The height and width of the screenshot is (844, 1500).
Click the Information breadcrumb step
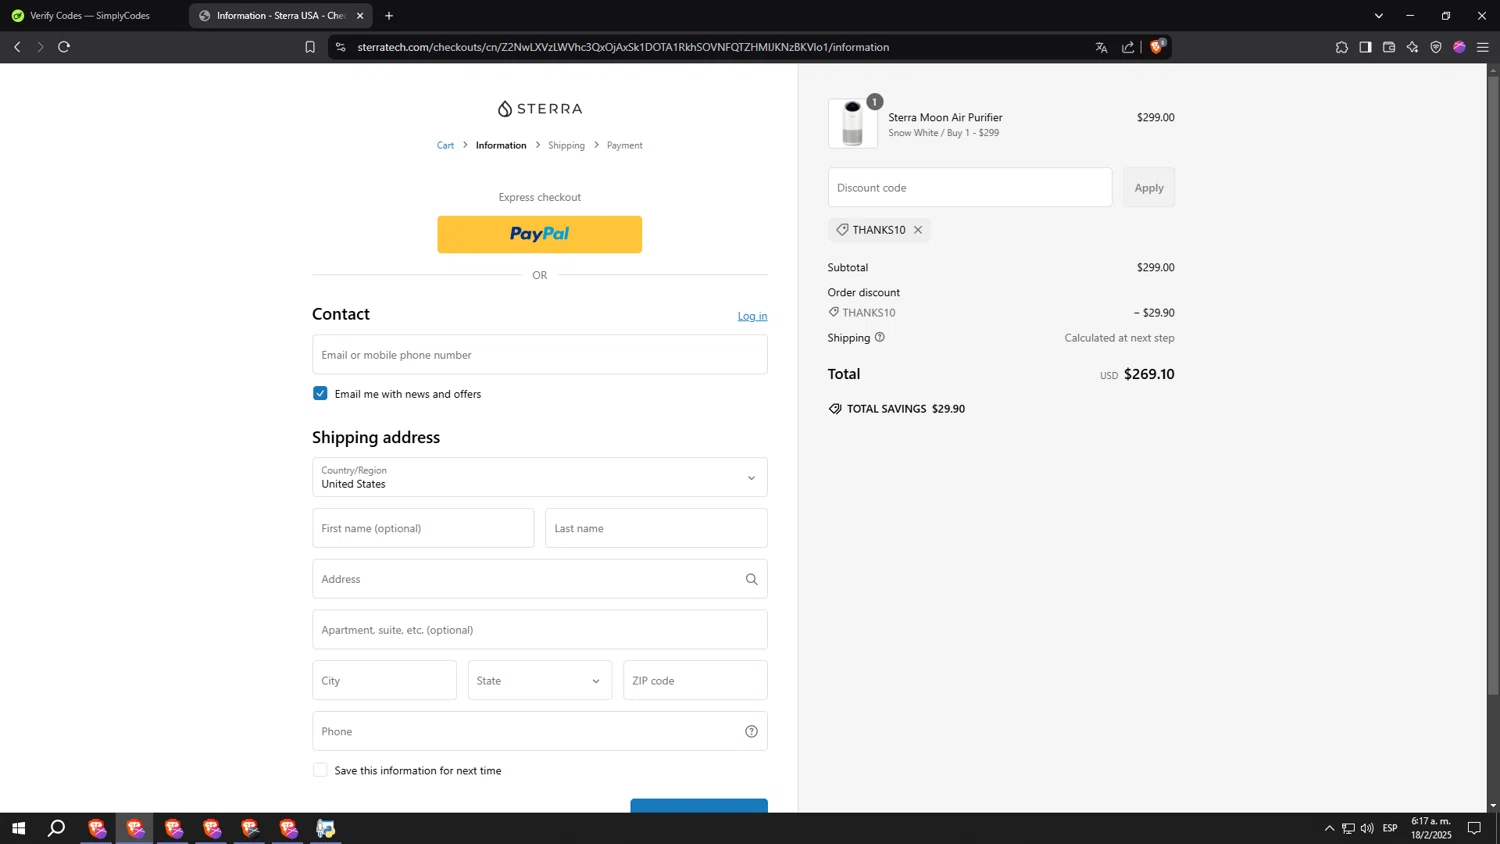501,145
